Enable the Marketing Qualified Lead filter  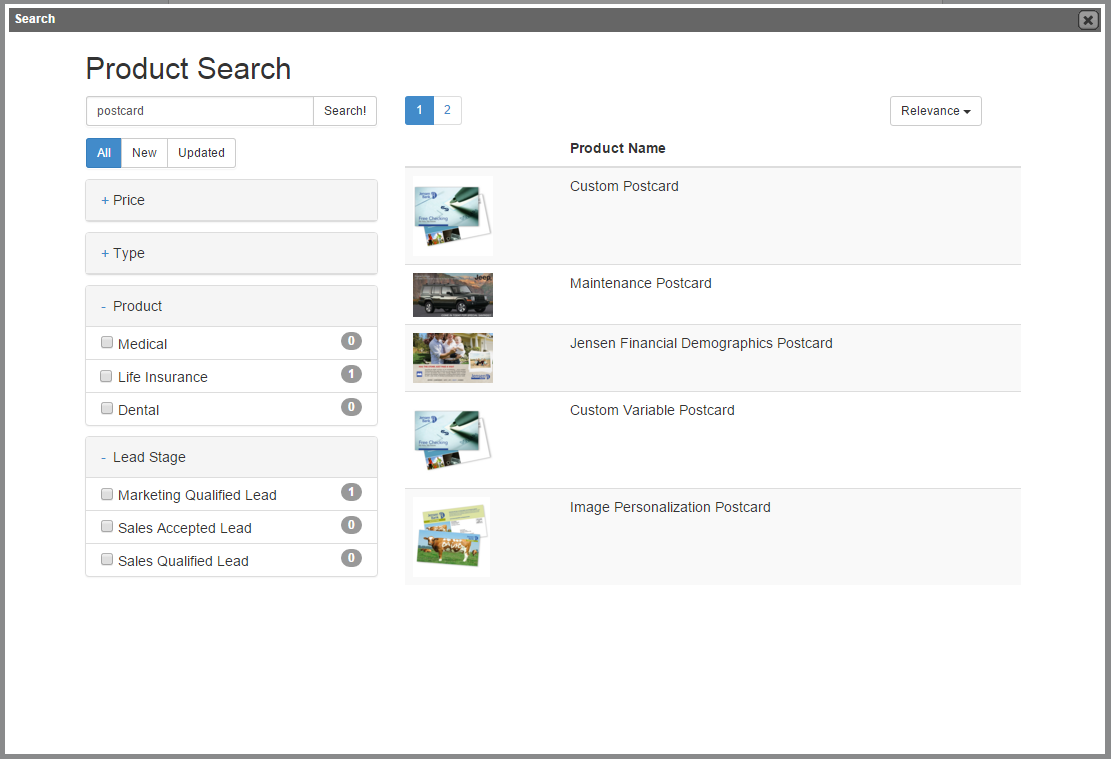click(x=107, y=493)
